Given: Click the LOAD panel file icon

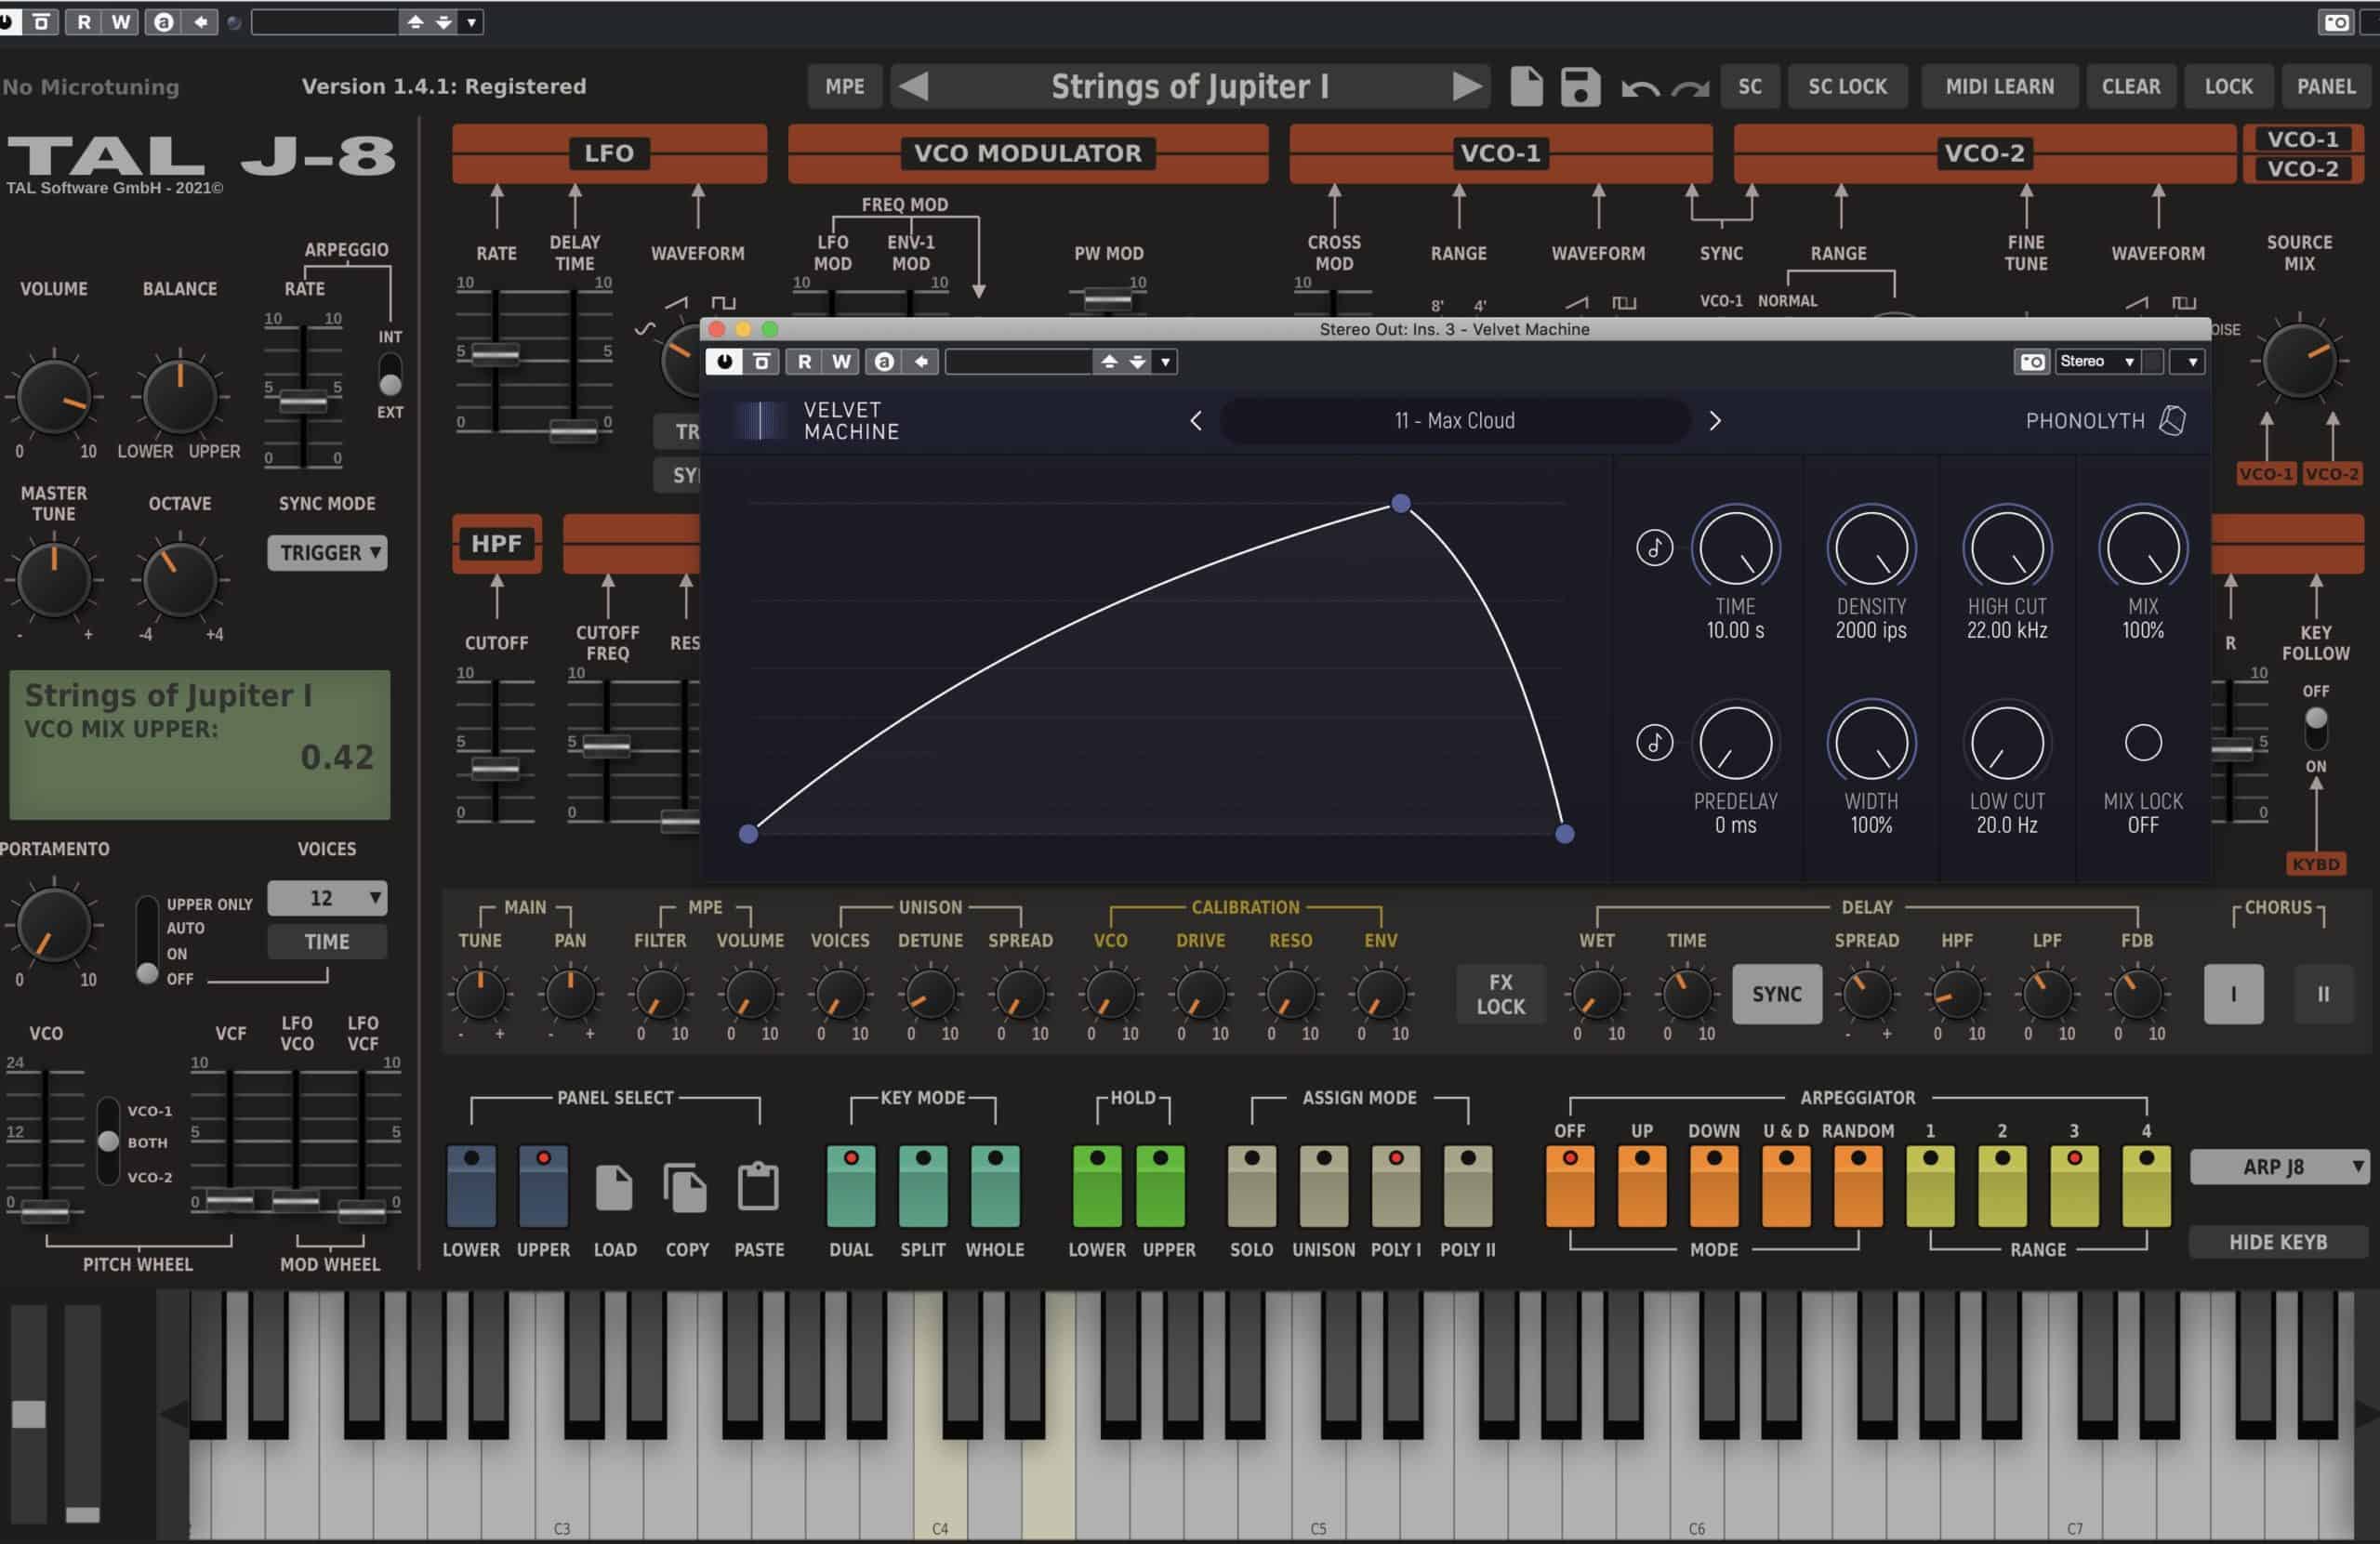Looking at the screenshot, I should coord(614,1187).
